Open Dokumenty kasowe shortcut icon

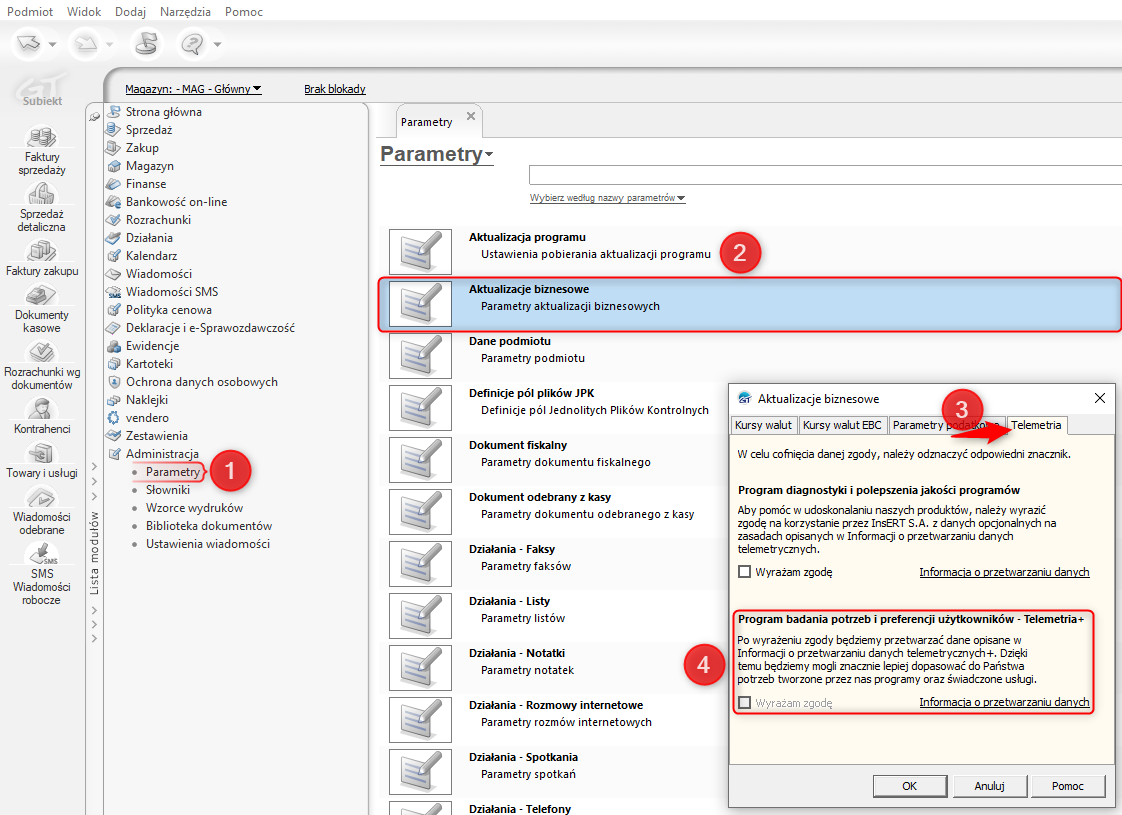coord(42,295)
